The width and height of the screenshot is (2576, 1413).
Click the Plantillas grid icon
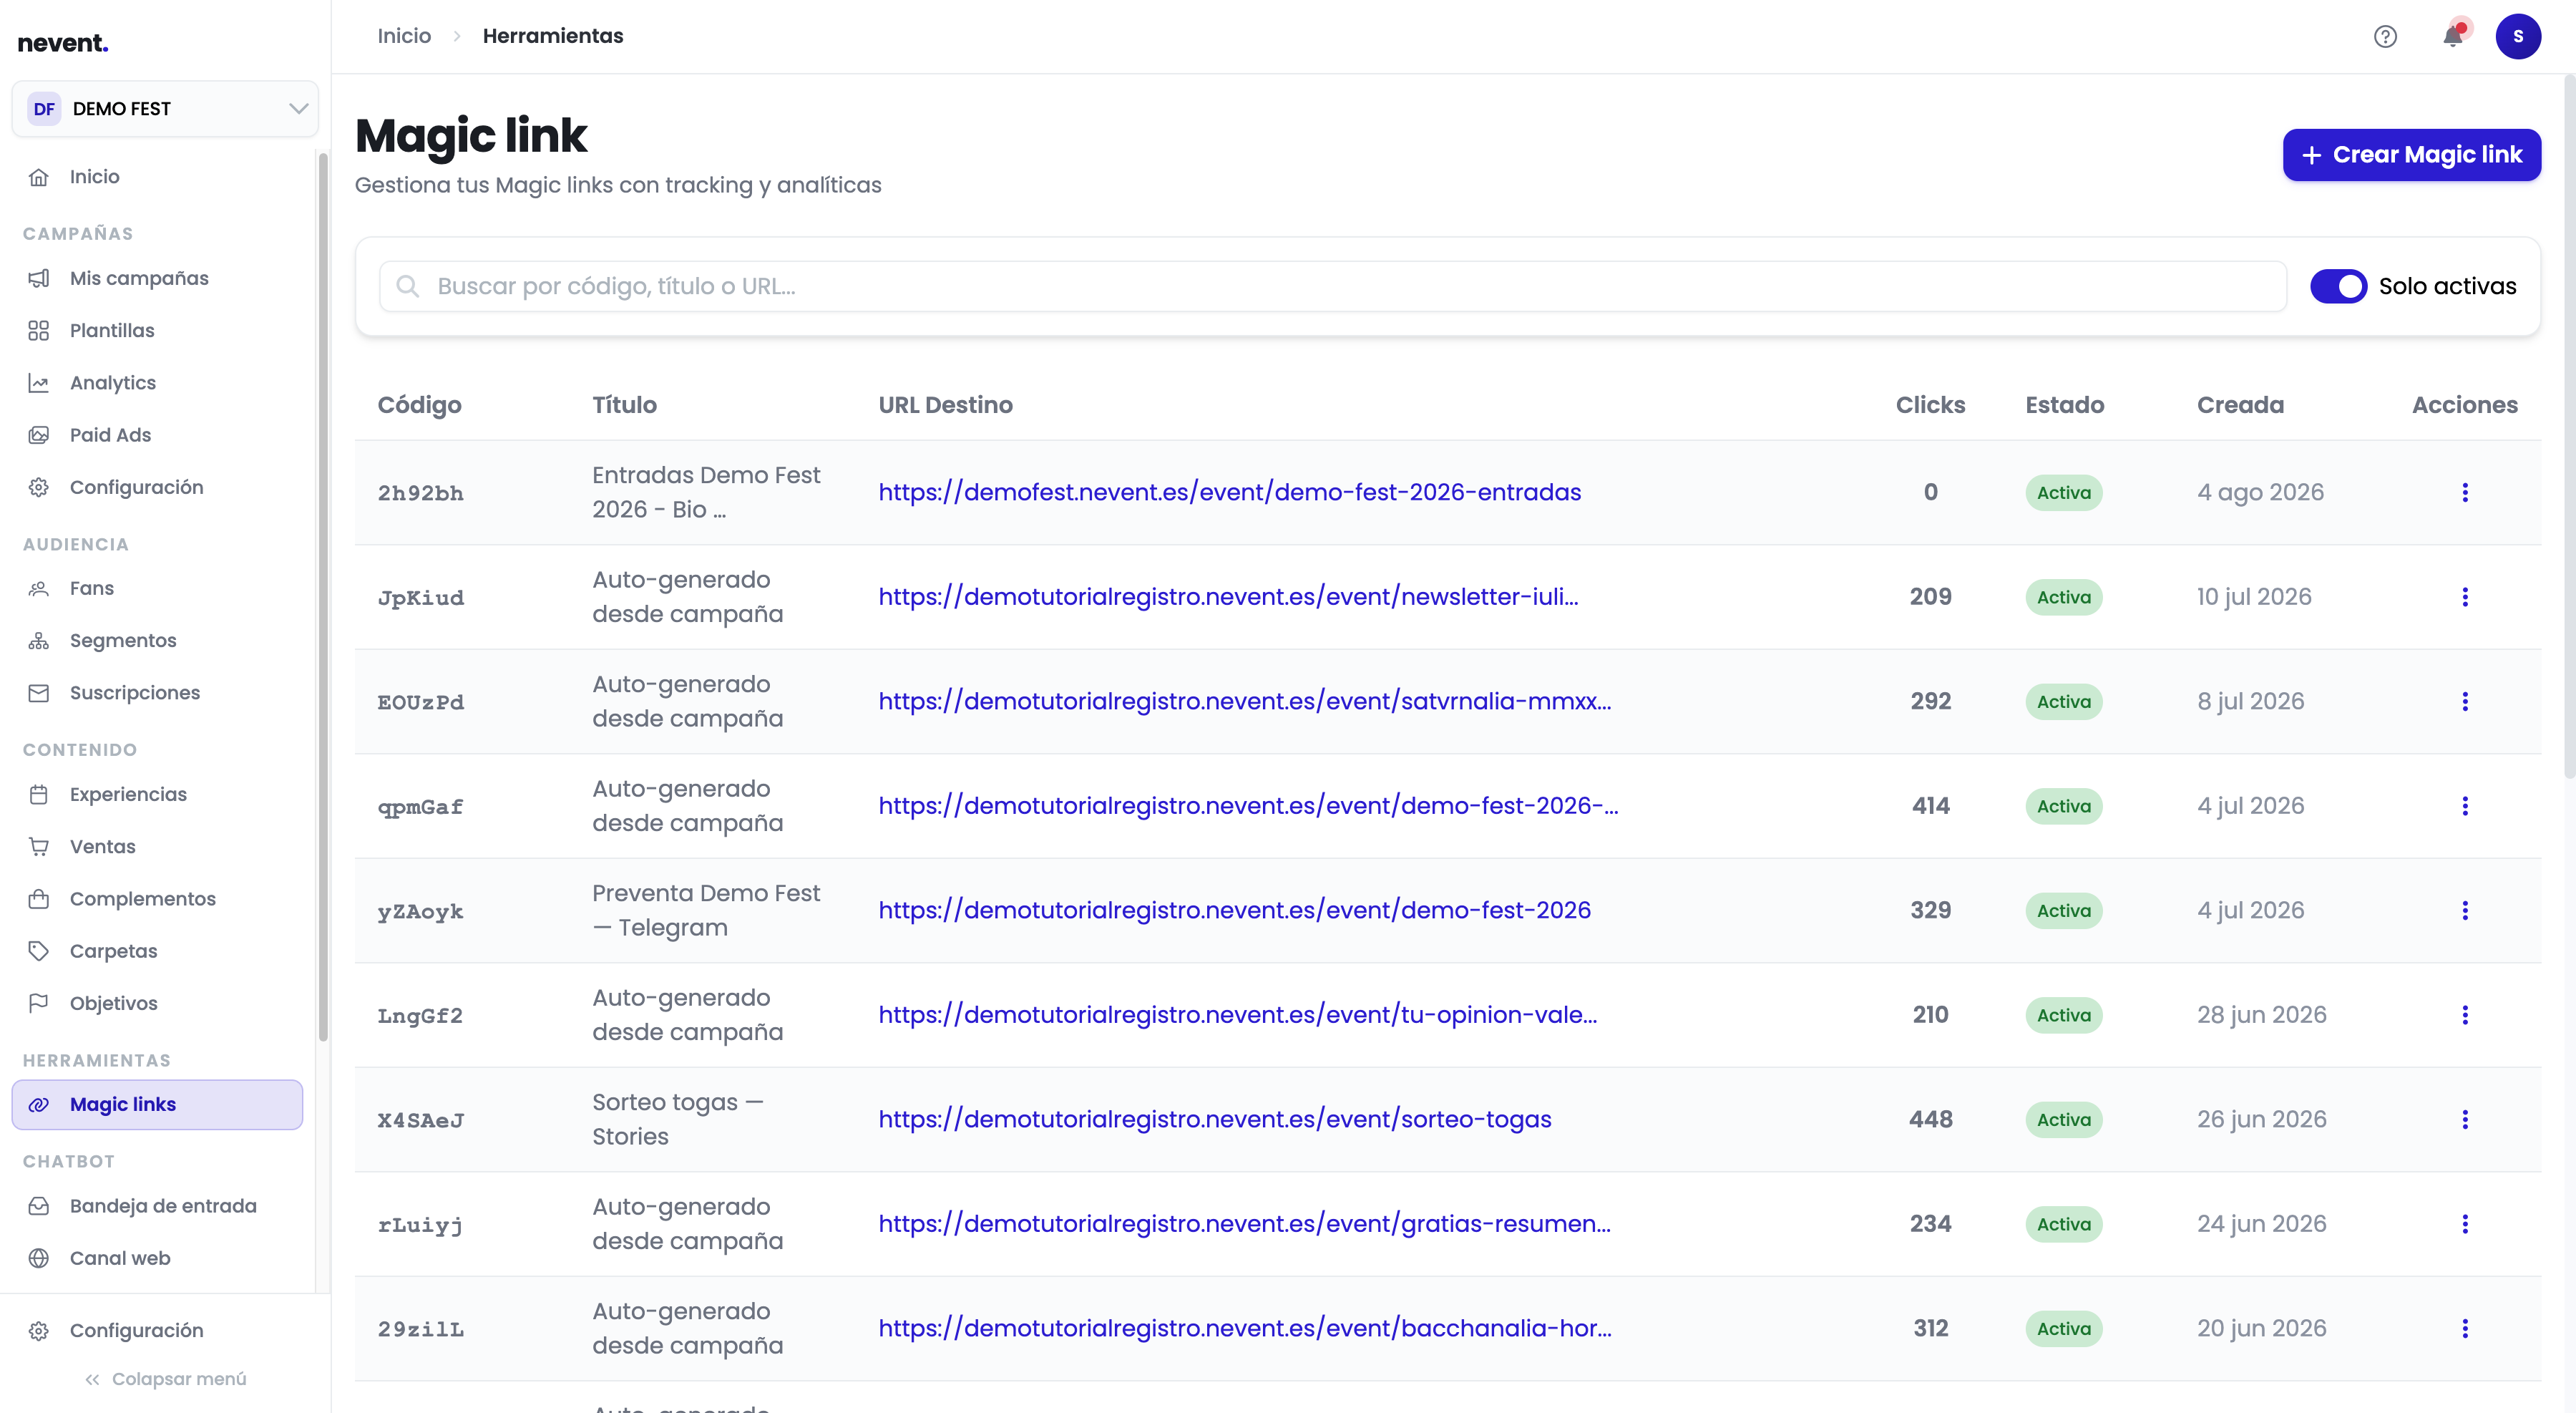39,331
